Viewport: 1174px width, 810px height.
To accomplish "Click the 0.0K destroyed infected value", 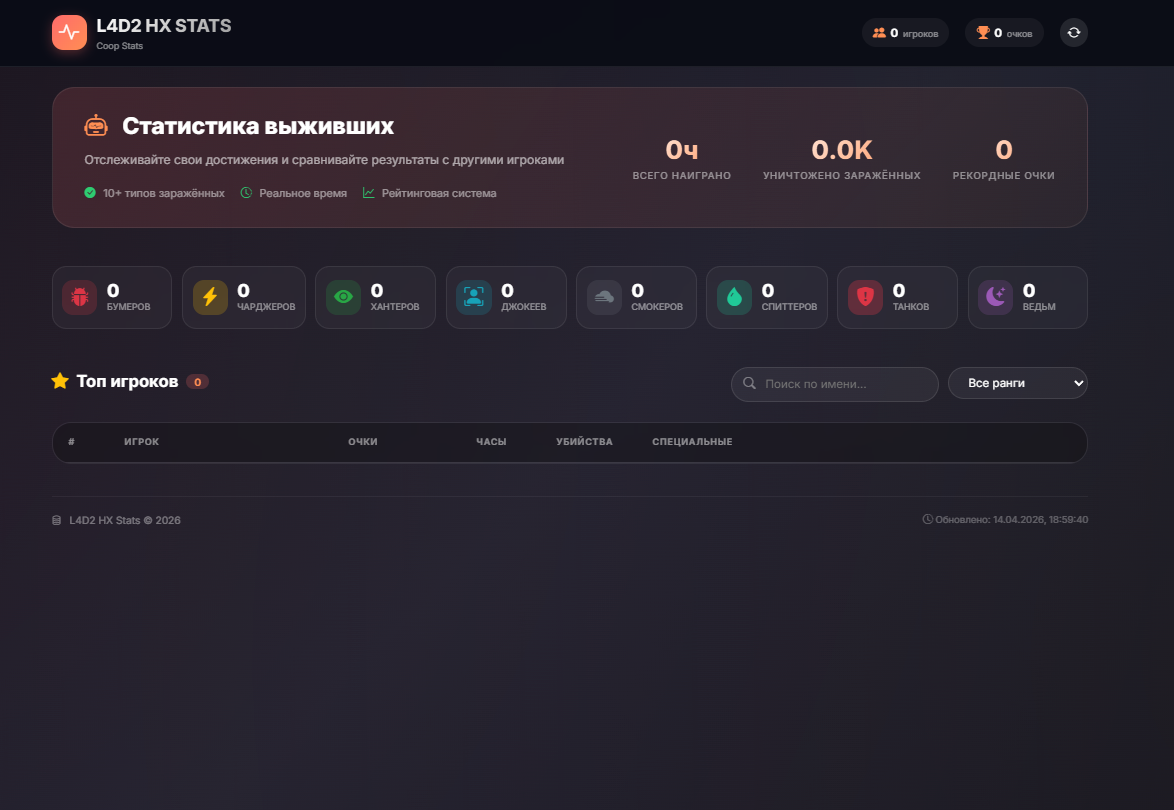I will 842,150.
